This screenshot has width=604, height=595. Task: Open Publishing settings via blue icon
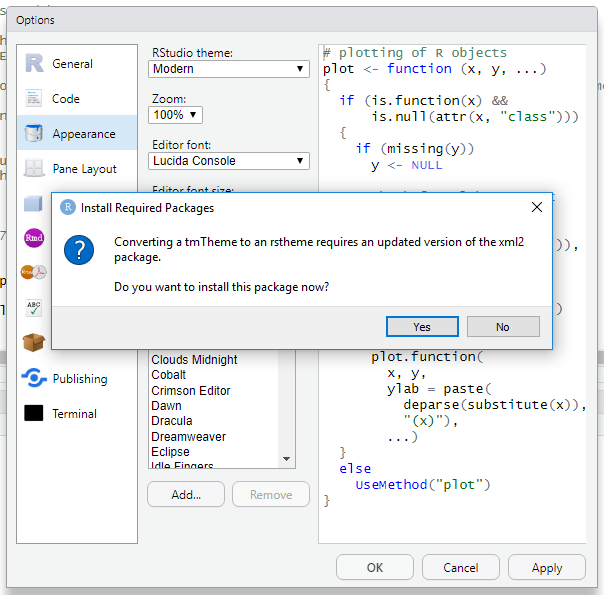coord(35,379)
